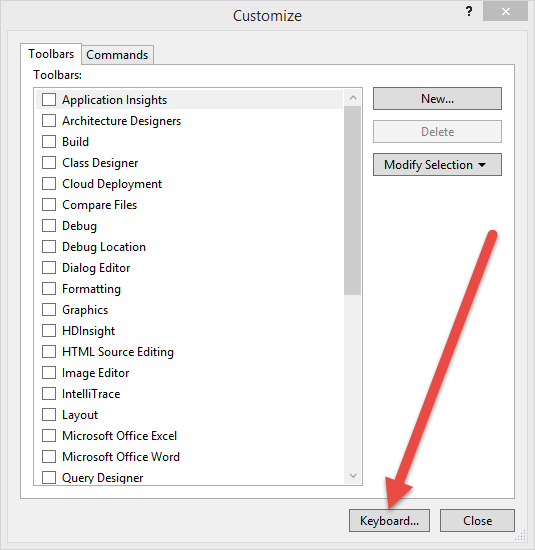Click the help question mark icon
The width and height of the screenshot is (535, 550).
[469, 12]
